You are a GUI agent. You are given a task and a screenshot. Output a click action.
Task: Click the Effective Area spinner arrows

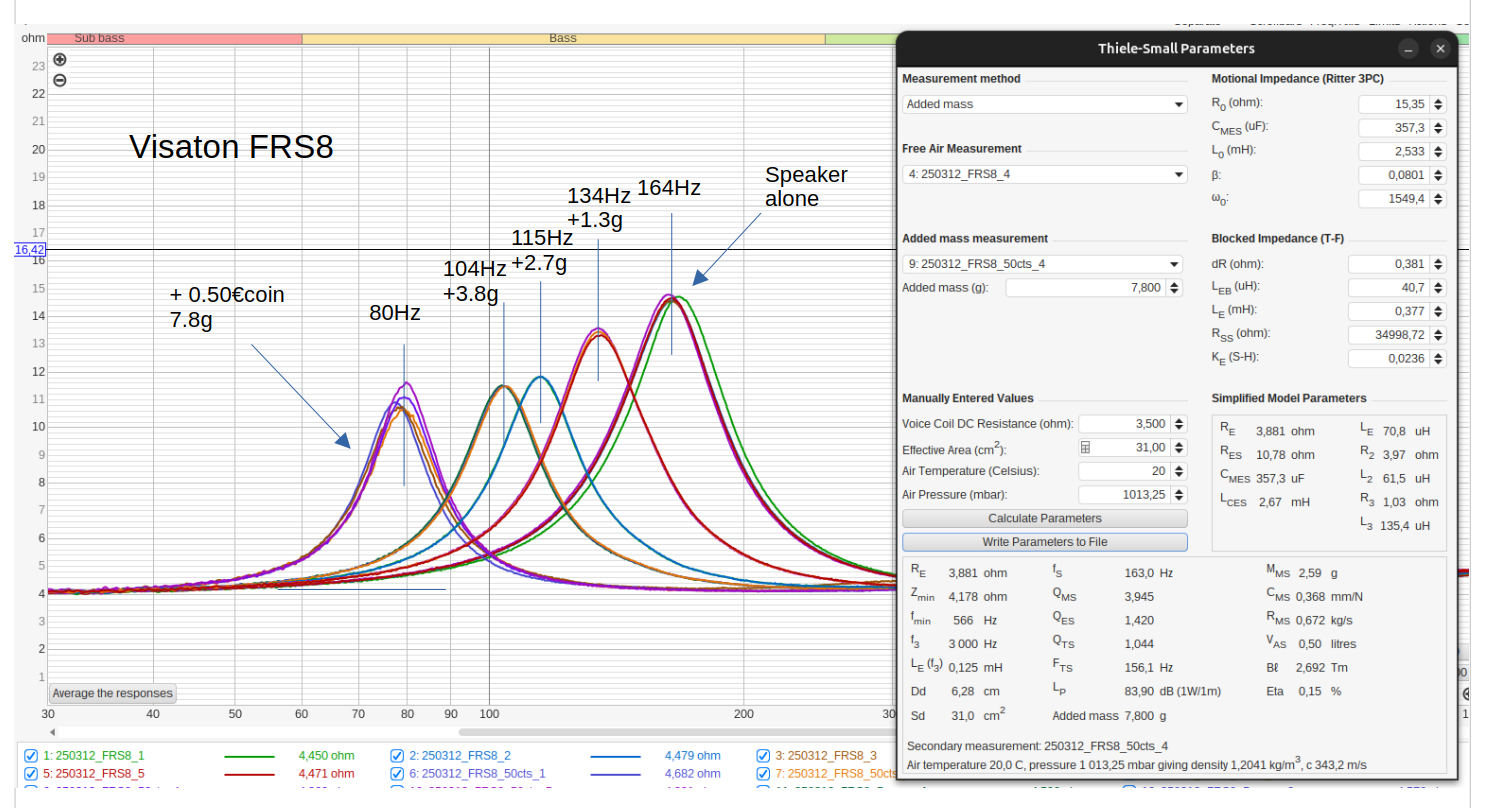point(1178,447)
